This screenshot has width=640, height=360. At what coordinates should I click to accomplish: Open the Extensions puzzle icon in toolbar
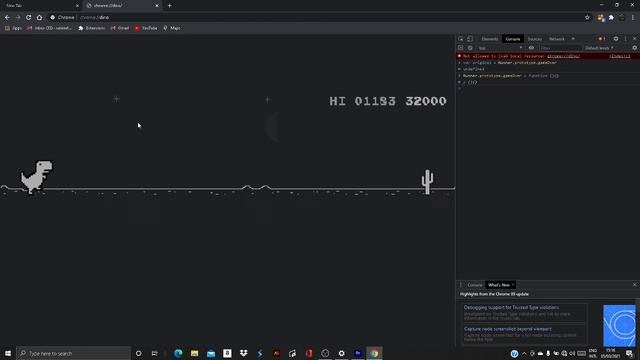click(x=611, y=18)
